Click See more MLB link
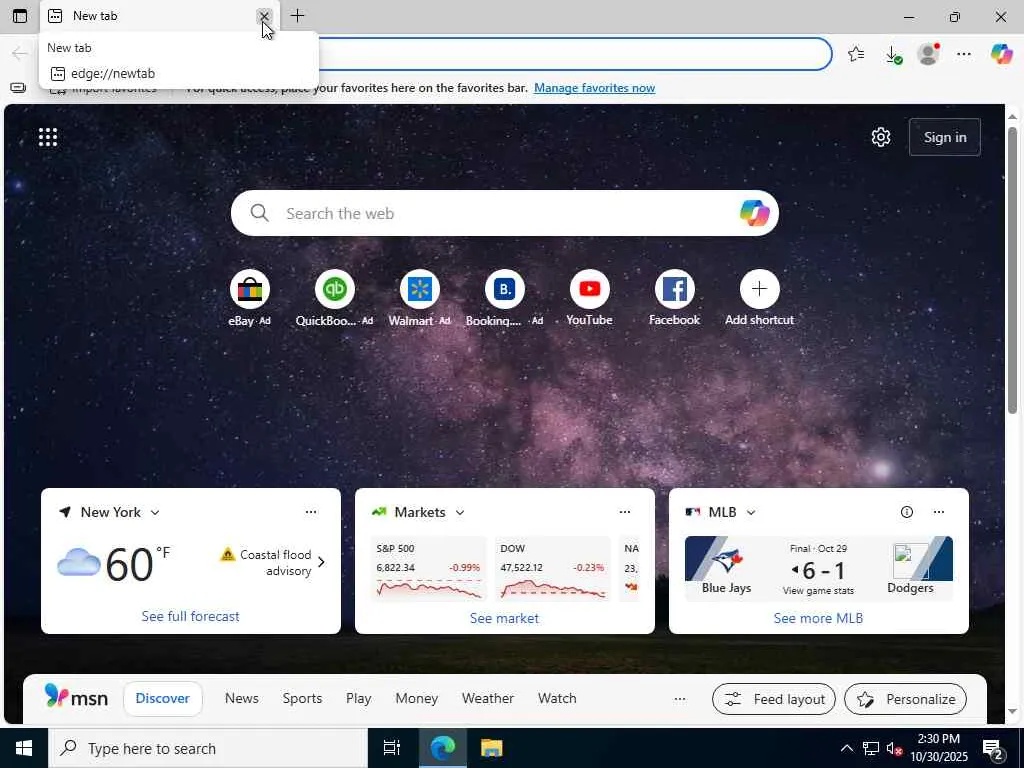The image size is (1024, 768). [x=818, y=618]
